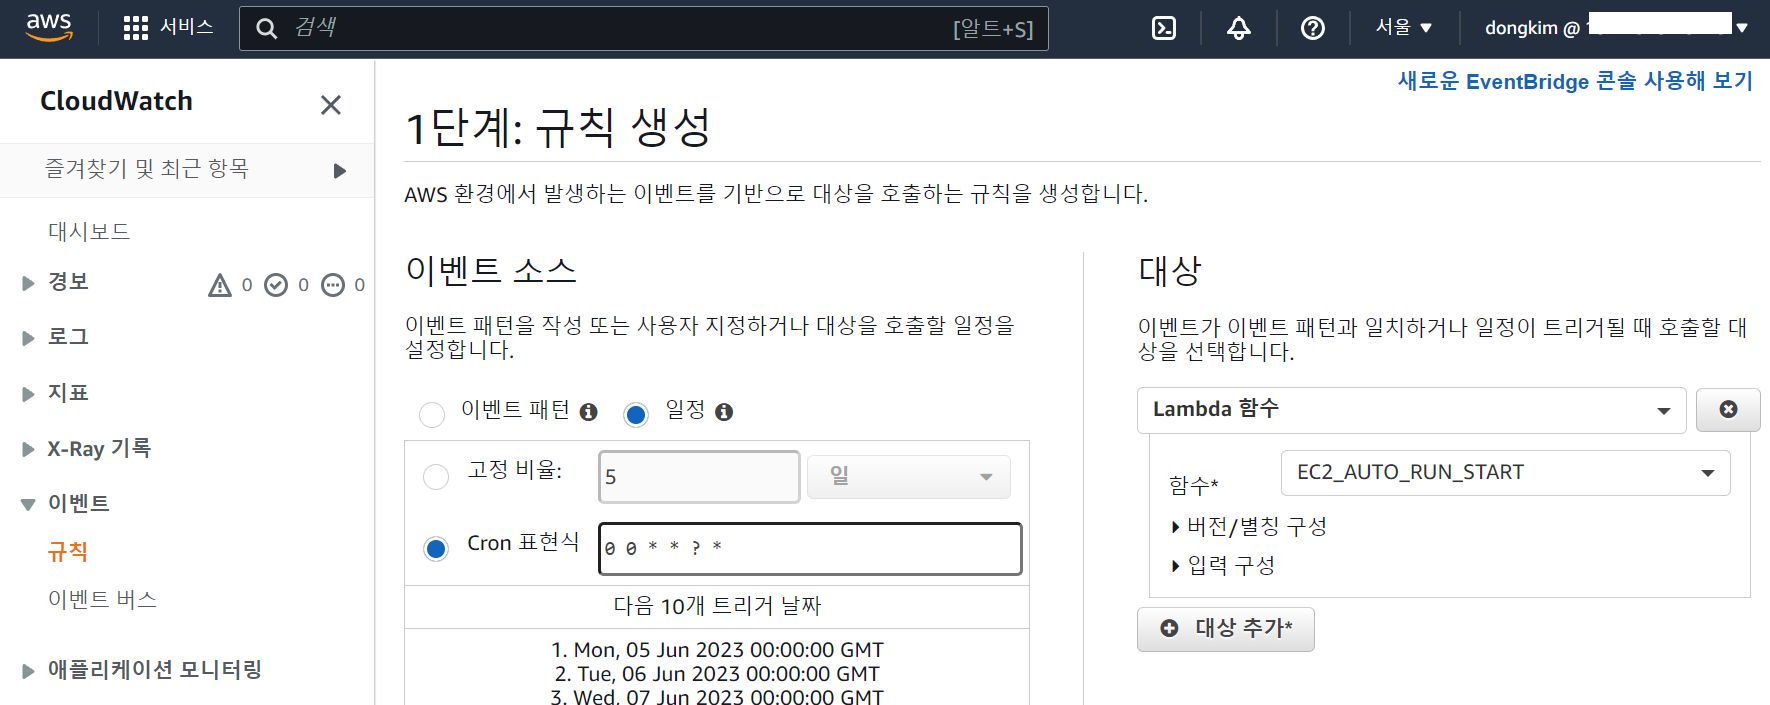Open the Lambda 함수 target type dropdown
The image size is (1770, 705).
tap(1411, 410)
